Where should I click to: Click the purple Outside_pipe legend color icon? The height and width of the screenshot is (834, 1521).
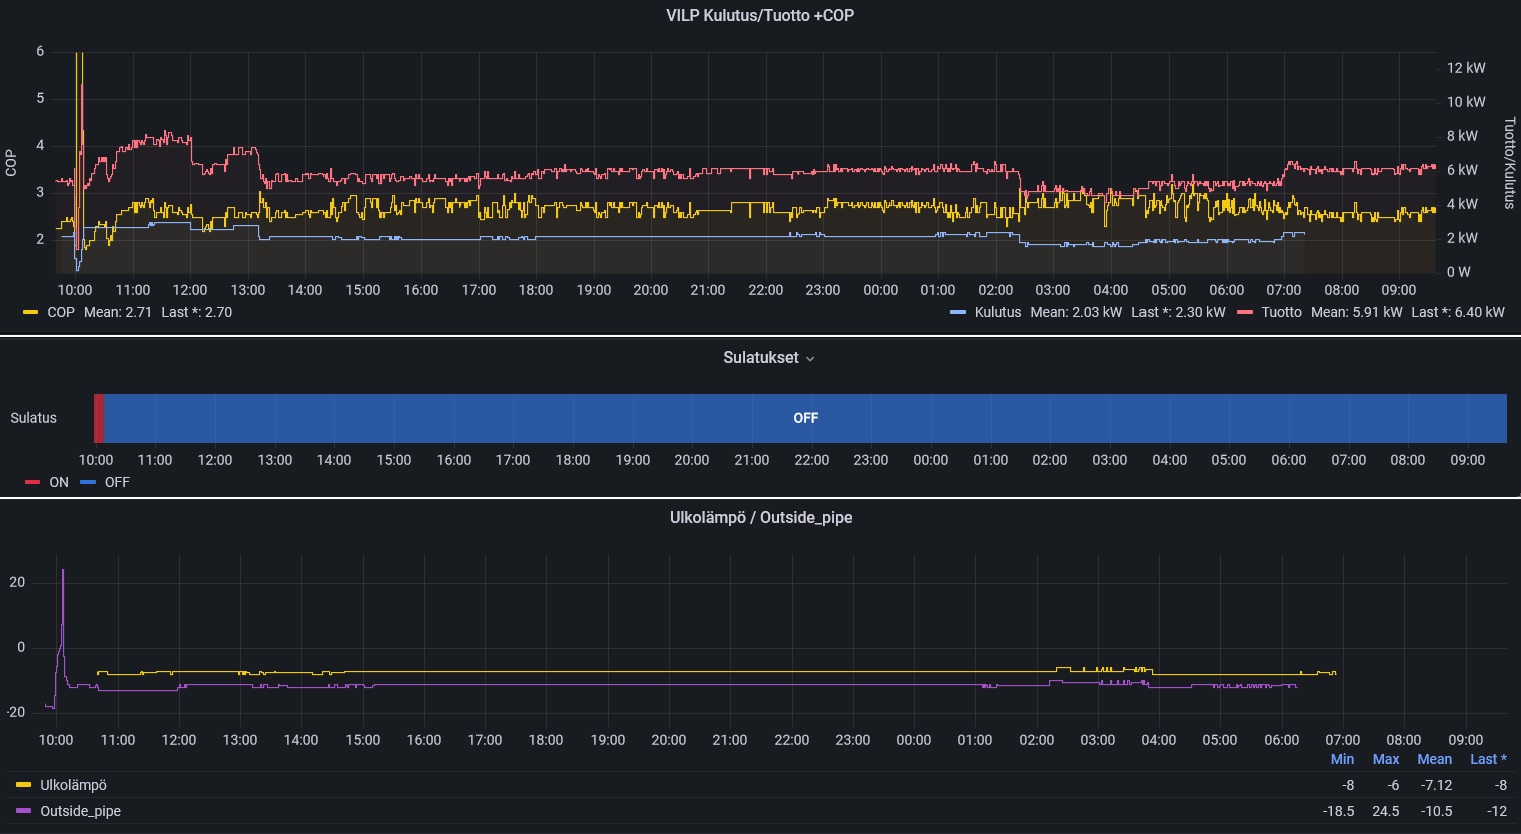click(x=24, y=811)
